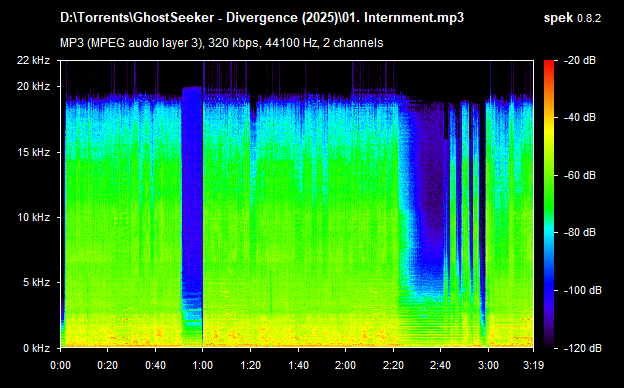
Task: Click the 2:20 time axis label
Action: coord(393,365)
